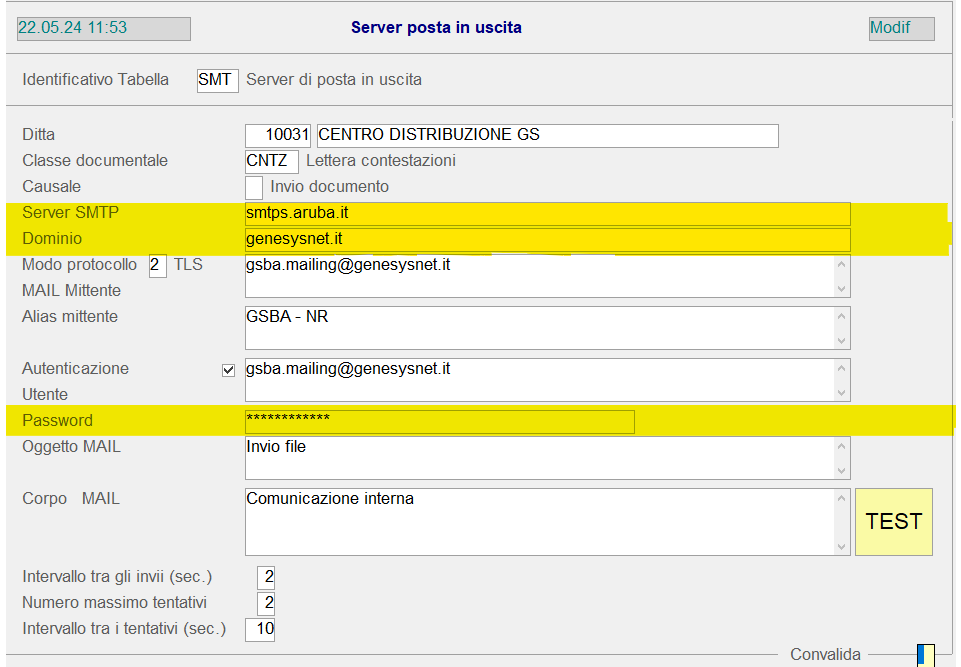Click the Convalida box
Image resolution: width=961 pixels, height=667 pixels.
point(926,655)
